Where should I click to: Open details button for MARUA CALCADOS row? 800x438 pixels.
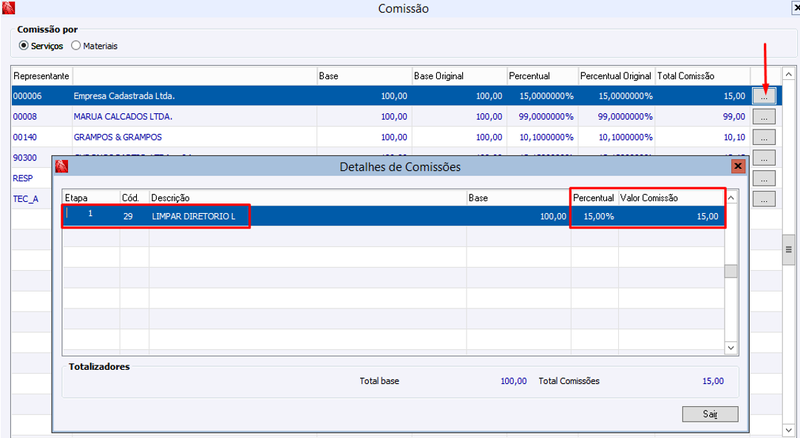tap(764, 116)
